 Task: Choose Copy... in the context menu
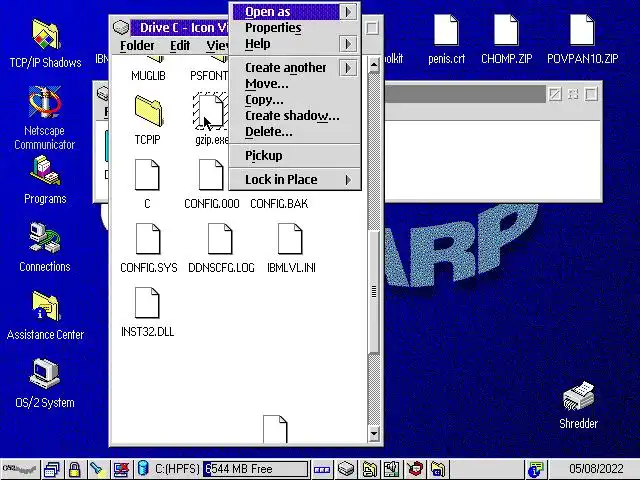(295, 100)
